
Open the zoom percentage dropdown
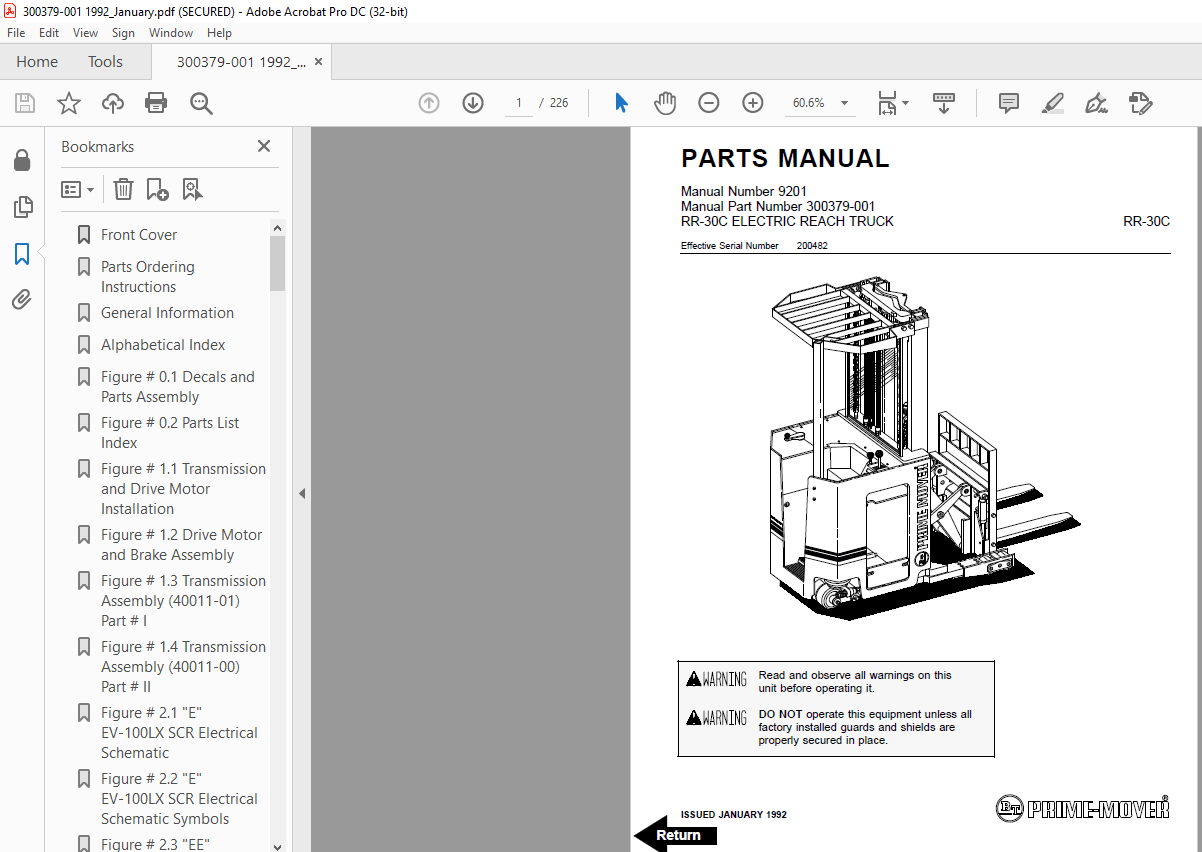pos(843,102)
